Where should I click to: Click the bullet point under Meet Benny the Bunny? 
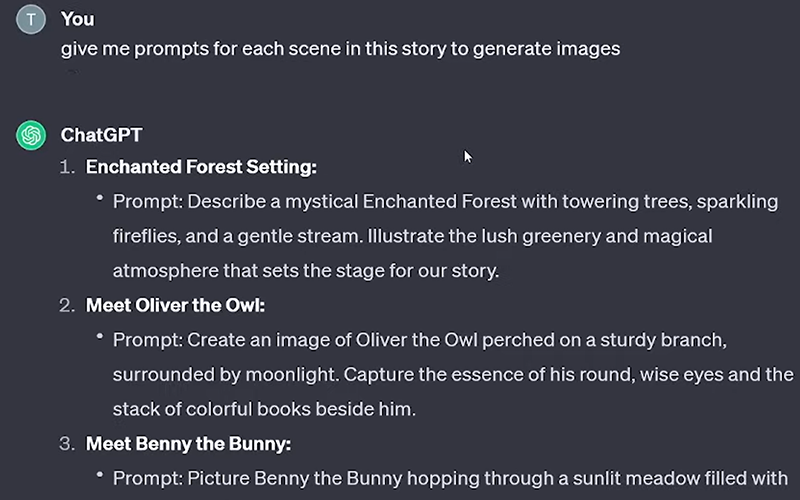tap(100, 476)
